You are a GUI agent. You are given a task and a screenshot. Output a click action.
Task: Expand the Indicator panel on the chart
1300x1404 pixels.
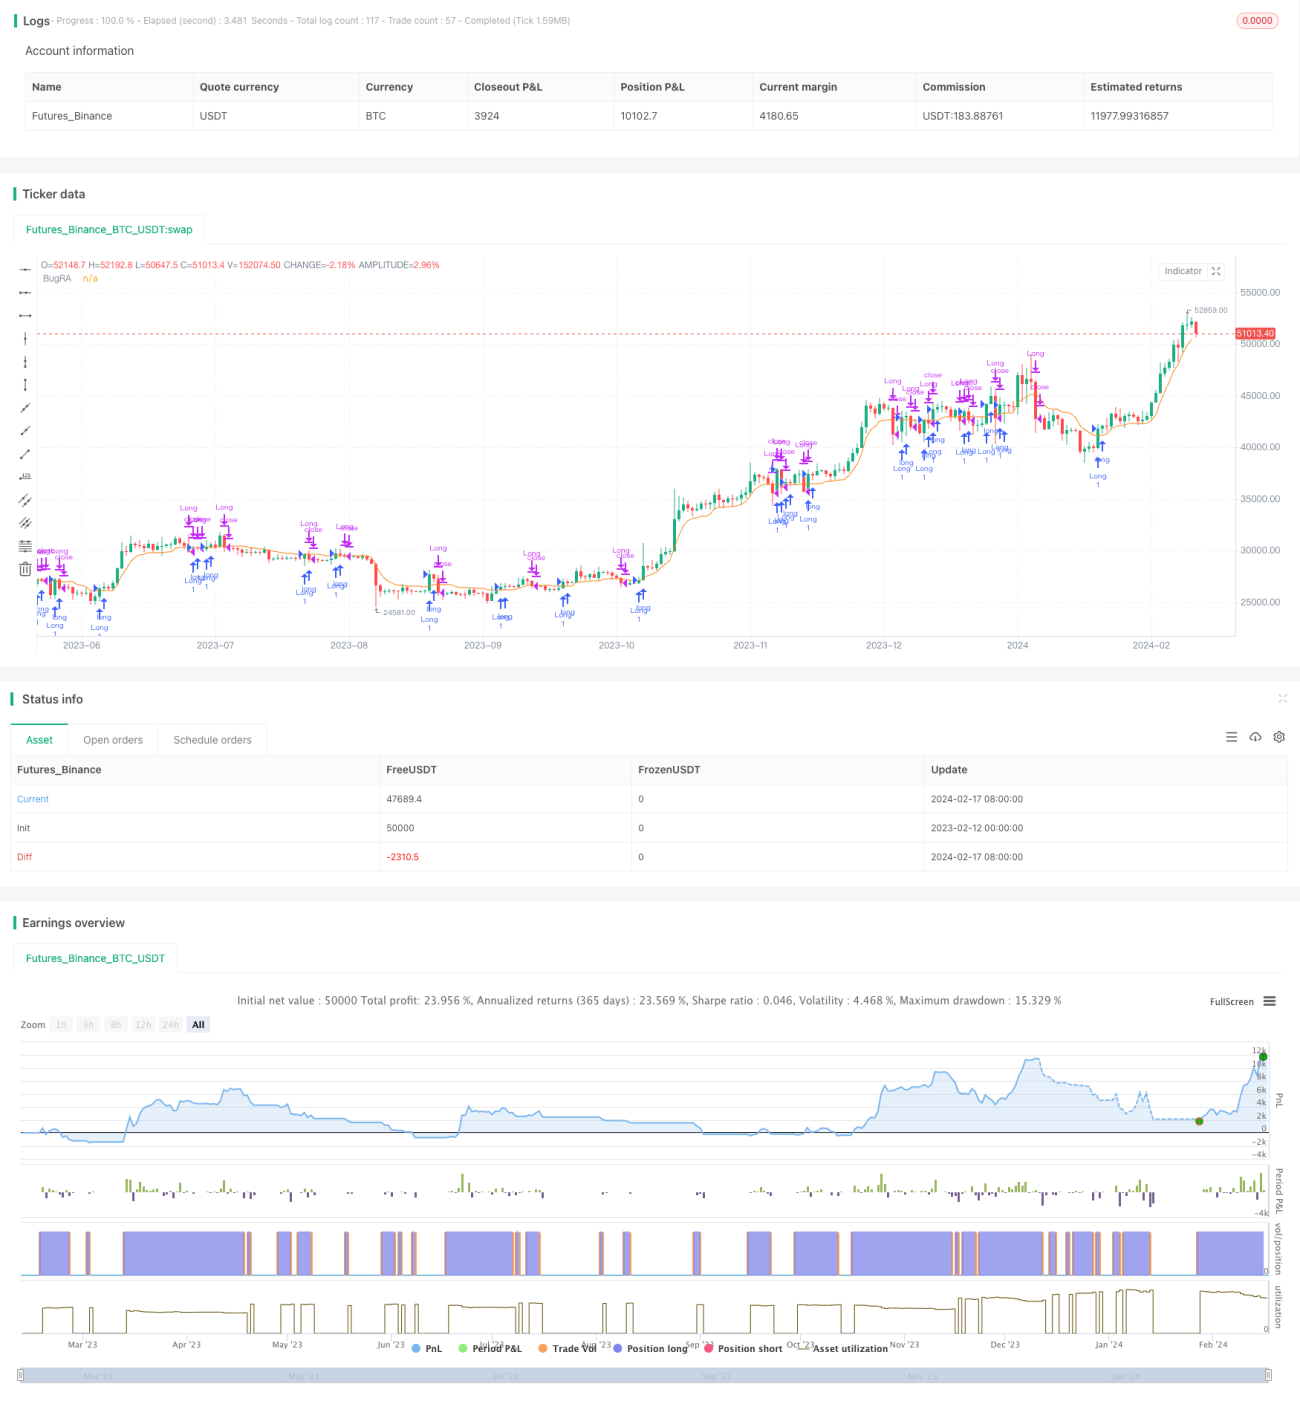(x=1216, y=271)
